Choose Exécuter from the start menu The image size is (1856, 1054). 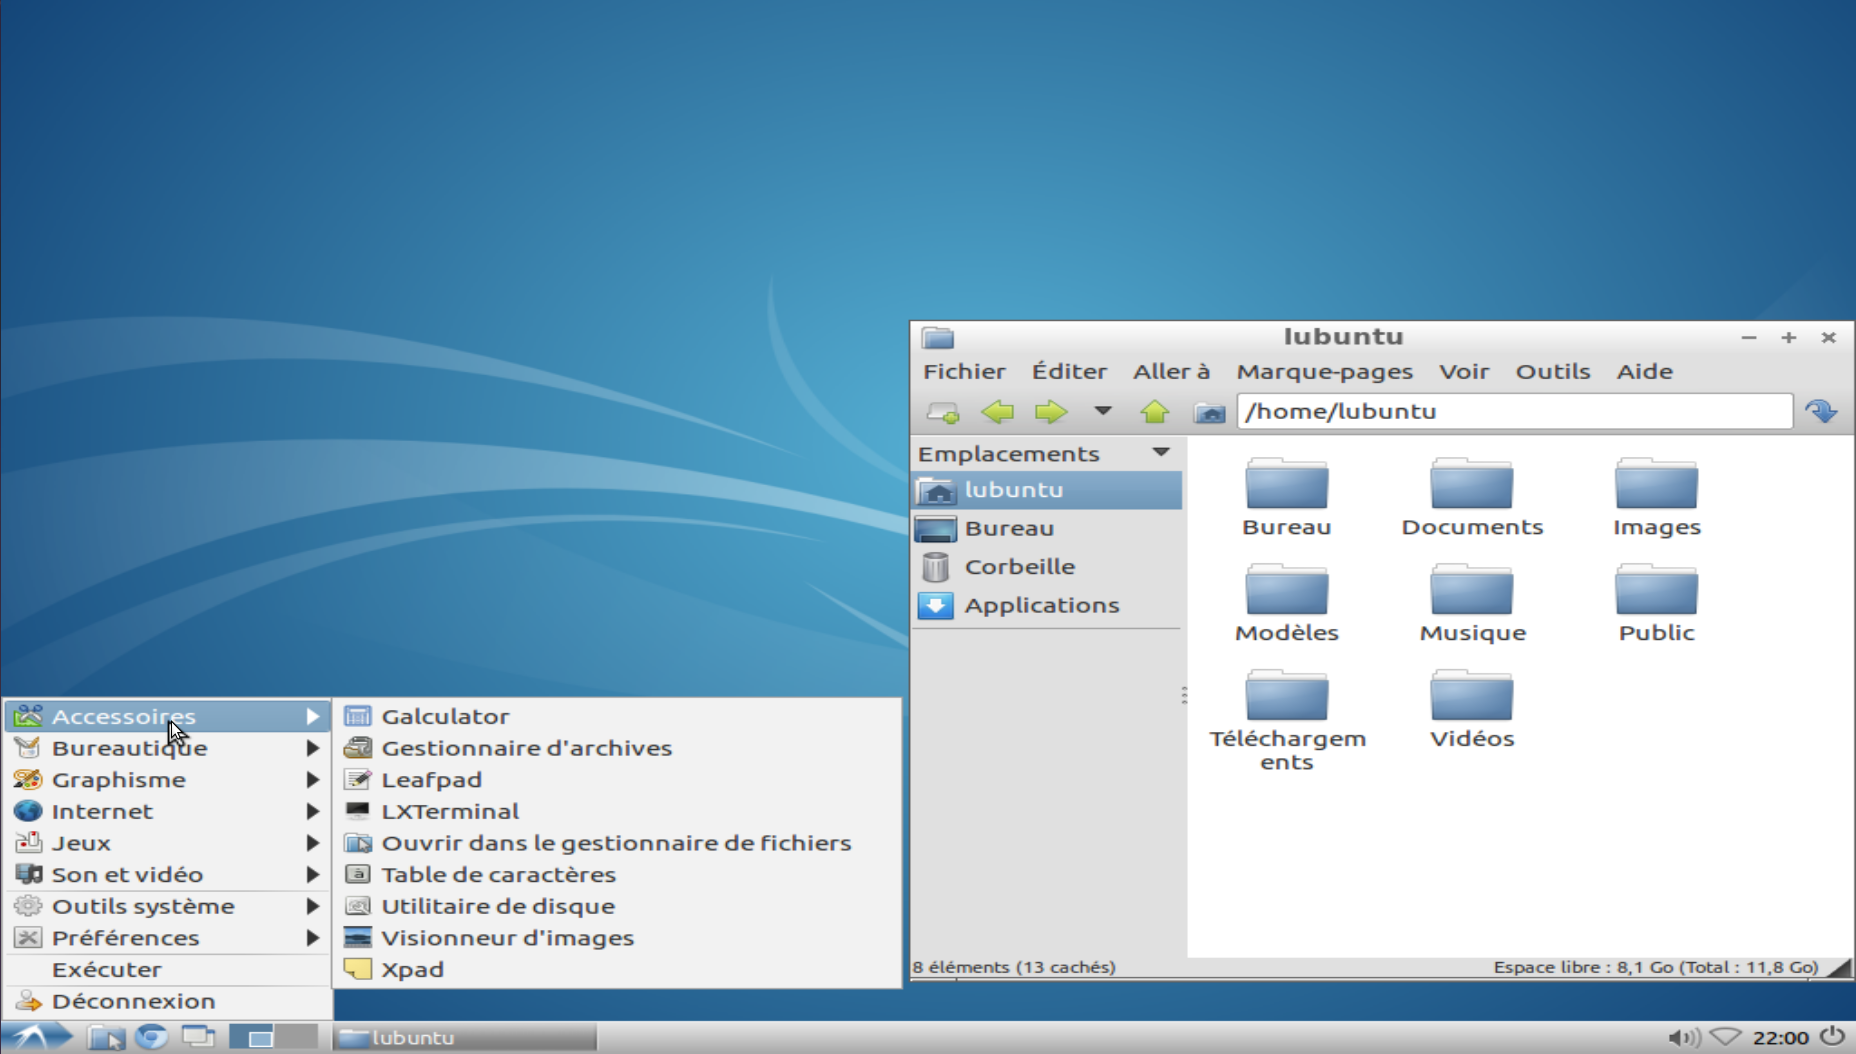(168, 970)
